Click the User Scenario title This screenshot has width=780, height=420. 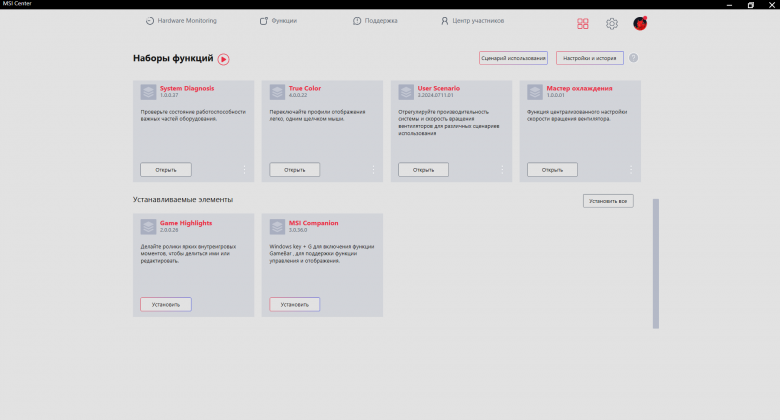pos(439,88)
